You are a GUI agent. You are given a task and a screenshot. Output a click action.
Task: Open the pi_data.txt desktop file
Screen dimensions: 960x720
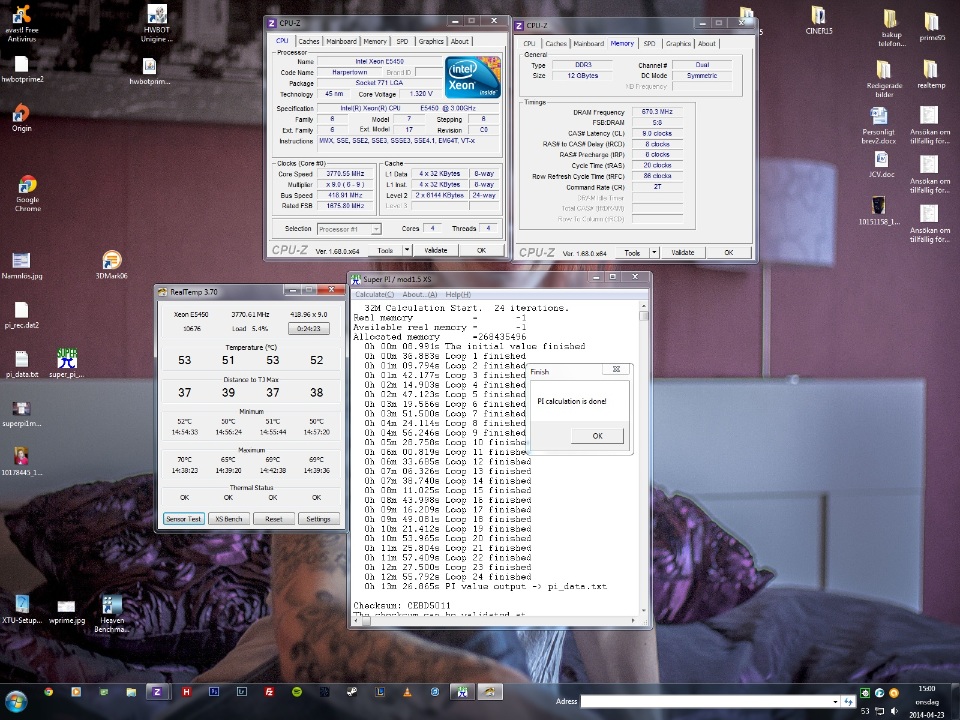tap(22, 364)
